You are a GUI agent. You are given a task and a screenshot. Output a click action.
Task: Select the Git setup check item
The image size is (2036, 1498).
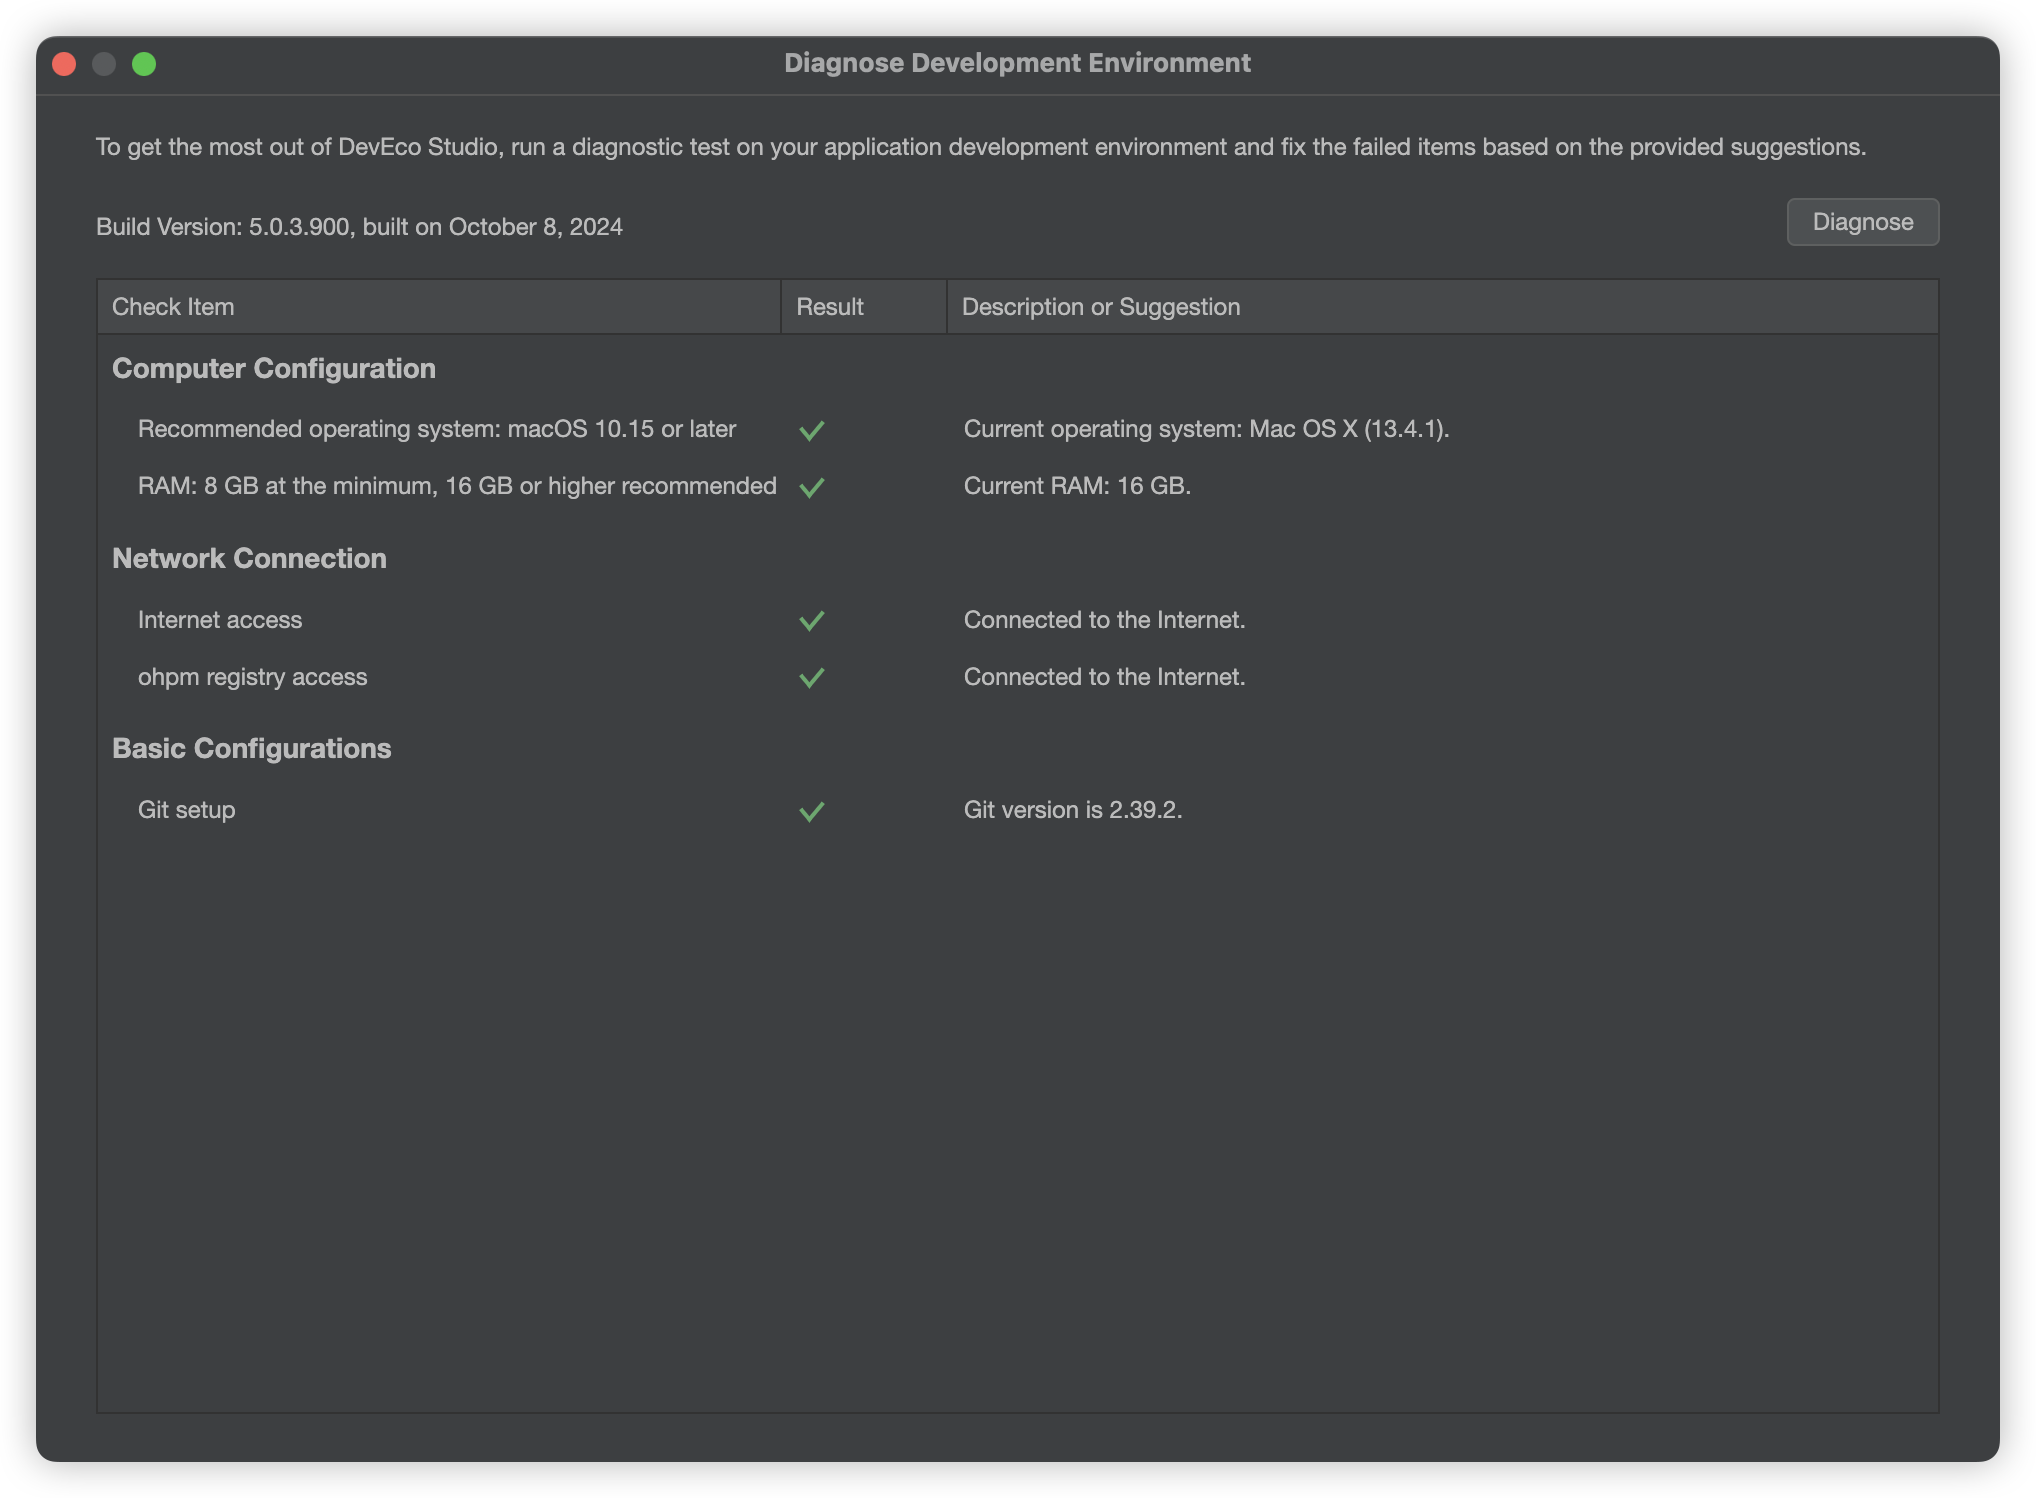[x=187, y=810]
